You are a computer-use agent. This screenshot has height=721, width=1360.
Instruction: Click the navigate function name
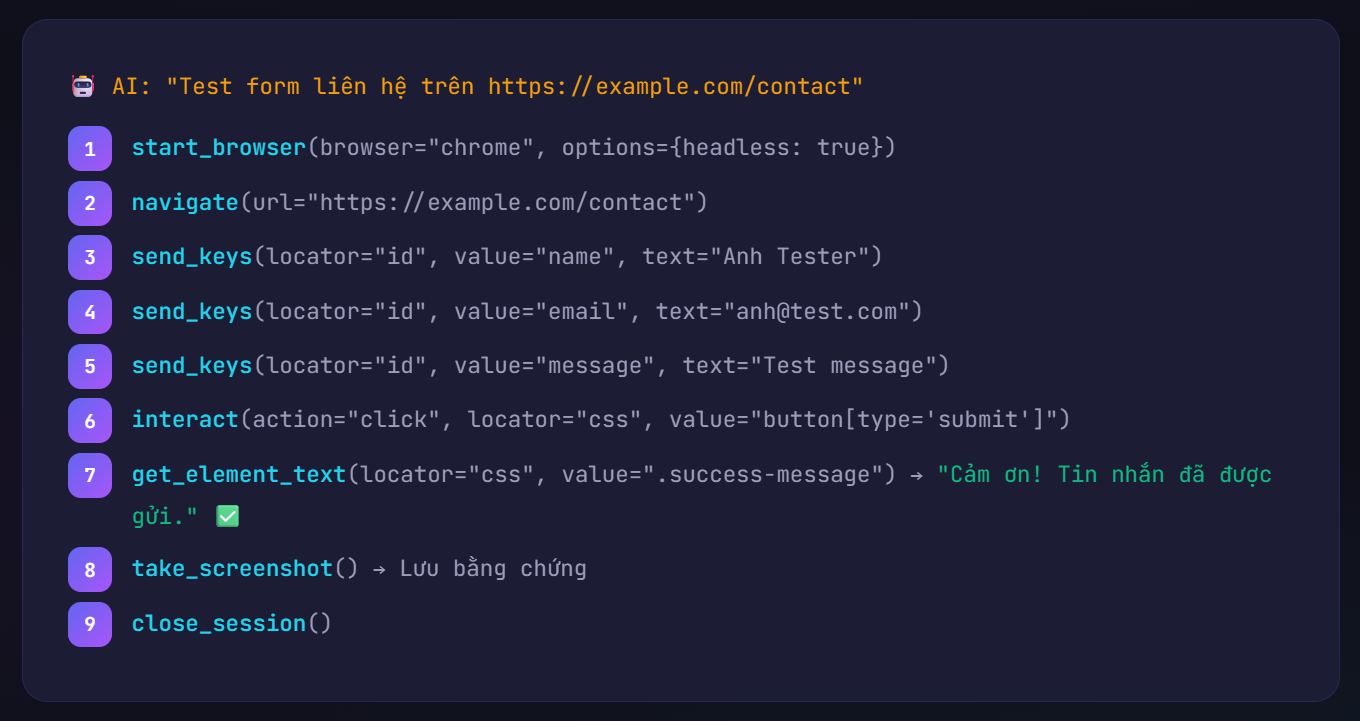click(x=185, y=203)
